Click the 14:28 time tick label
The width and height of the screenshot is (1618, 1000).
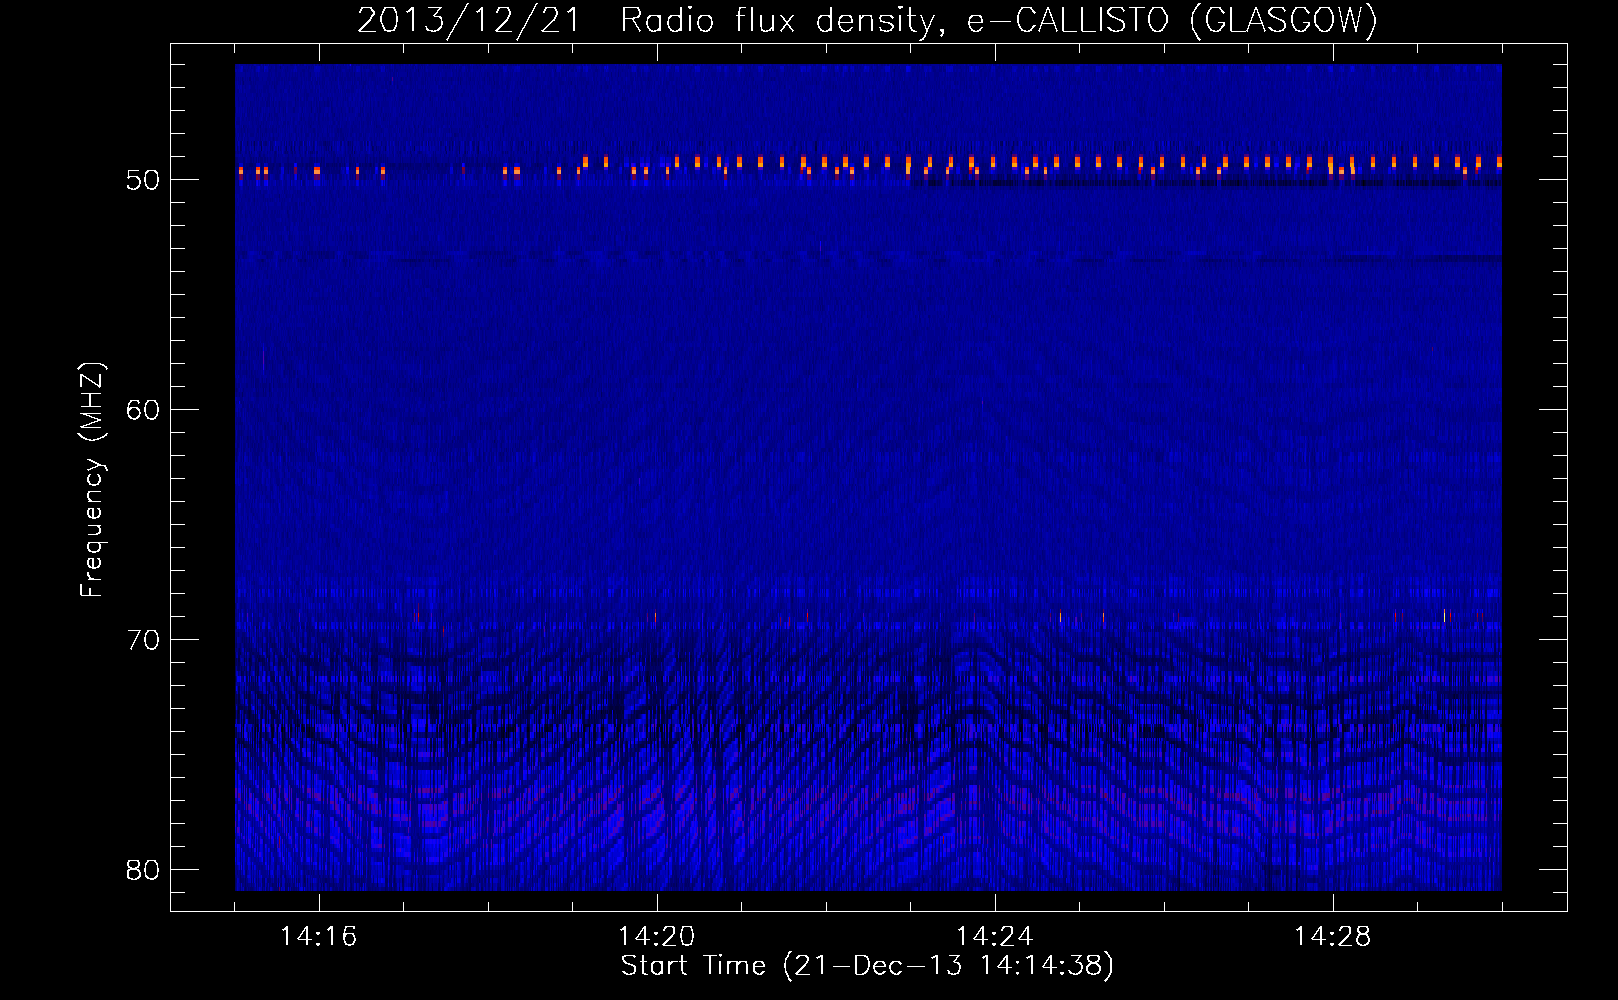(1332, 937)
